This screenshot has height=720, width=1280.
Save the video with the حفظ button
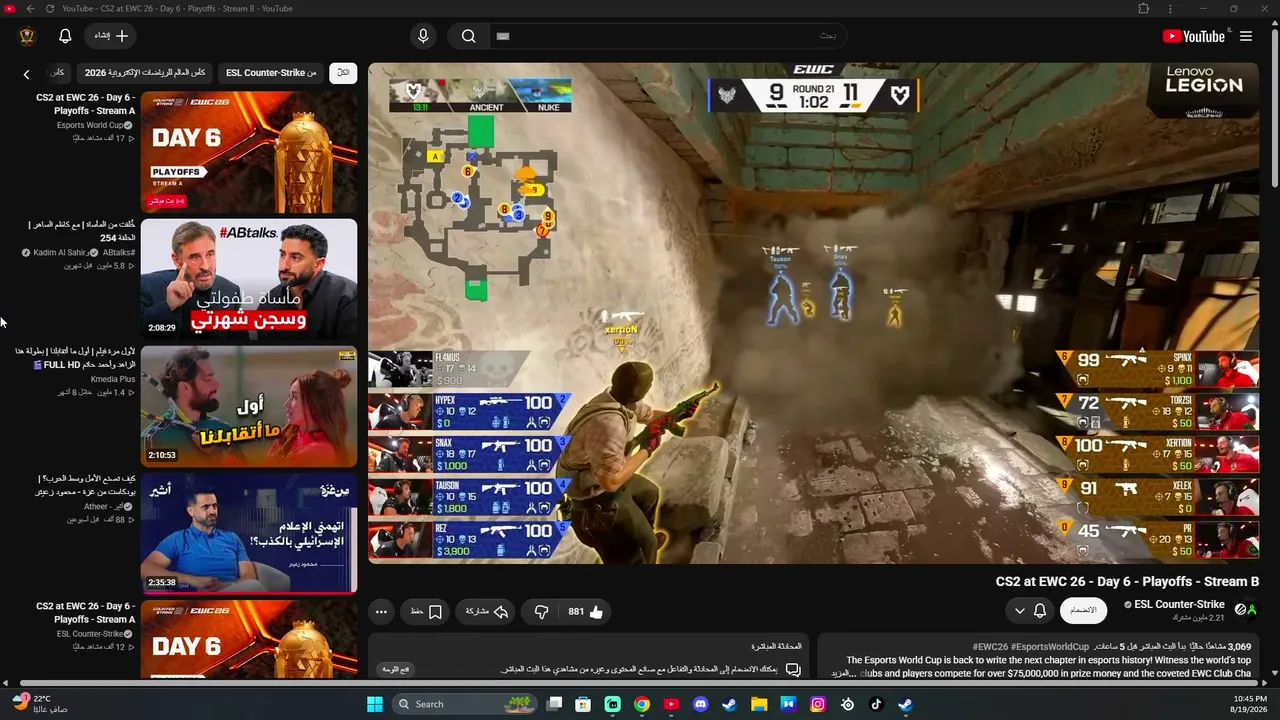pyautogui.click(x=426, y=611)
